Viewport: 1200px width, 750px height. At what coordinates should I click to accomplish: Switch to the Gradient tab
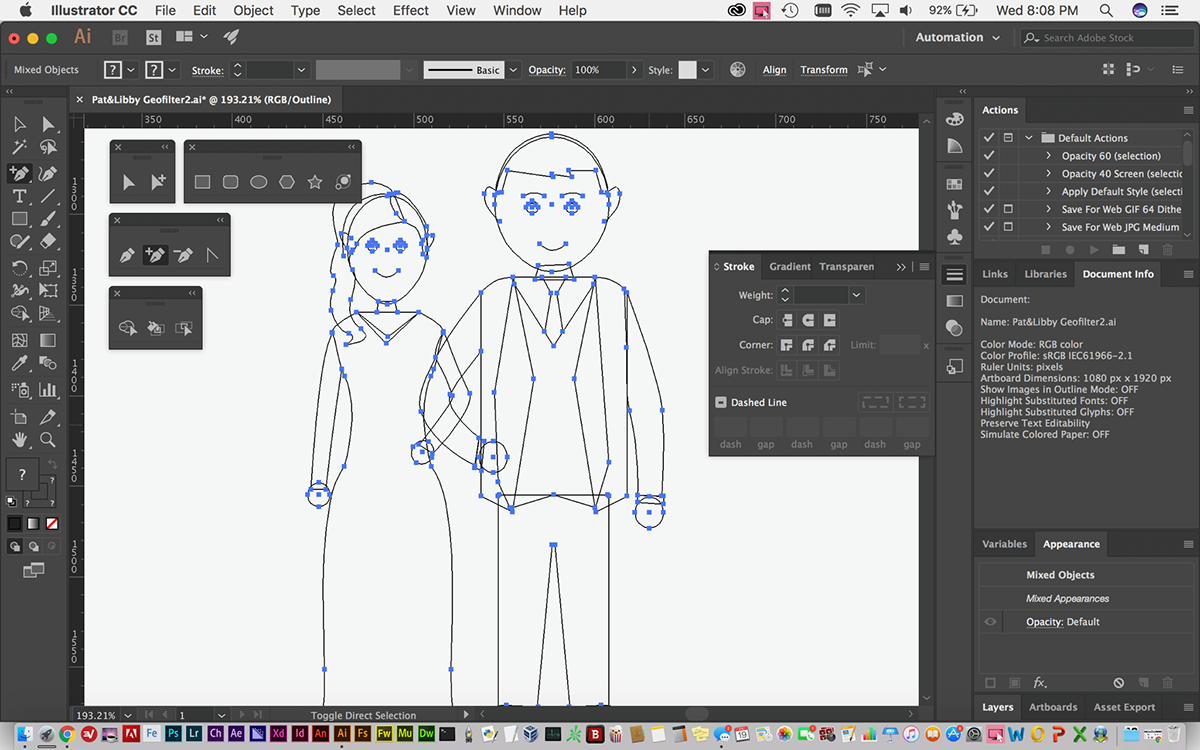[790, 267]
